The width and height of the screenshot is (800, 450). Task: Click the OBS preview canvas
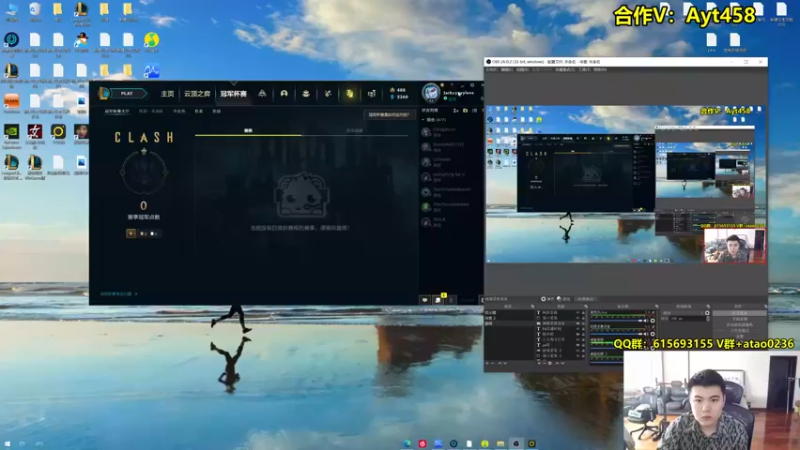click(626, 185)
